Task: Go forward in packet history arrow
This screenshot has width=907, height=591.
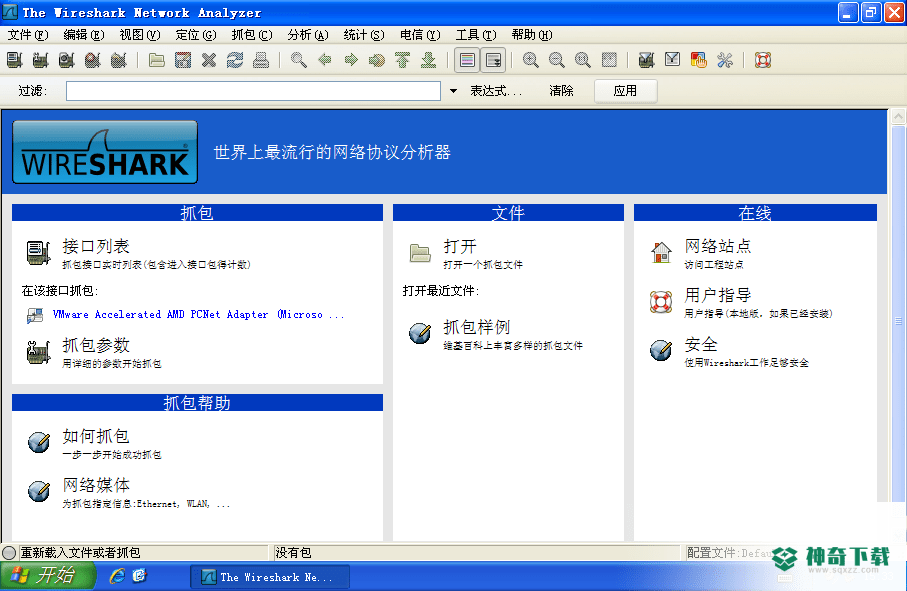Action: (351, 60)
